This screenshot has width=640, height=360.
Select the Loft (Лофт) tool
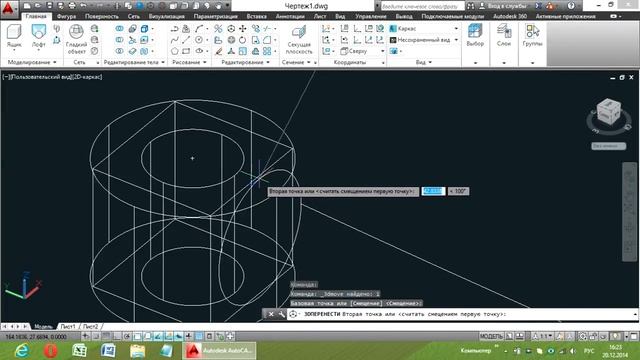(x=39, y=36)
